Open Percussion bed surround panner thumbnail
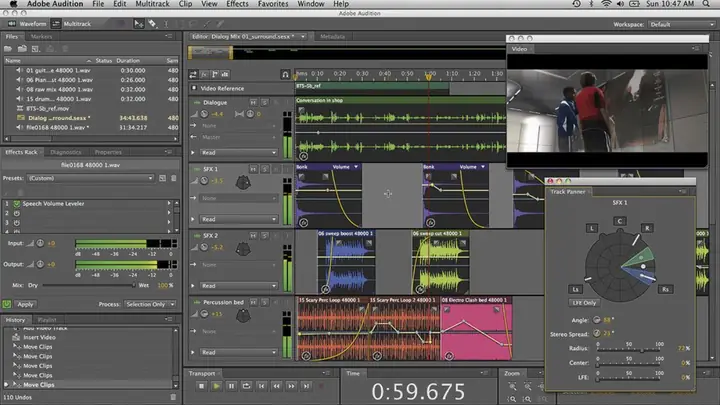720x405 pixels. click(243, 316)
